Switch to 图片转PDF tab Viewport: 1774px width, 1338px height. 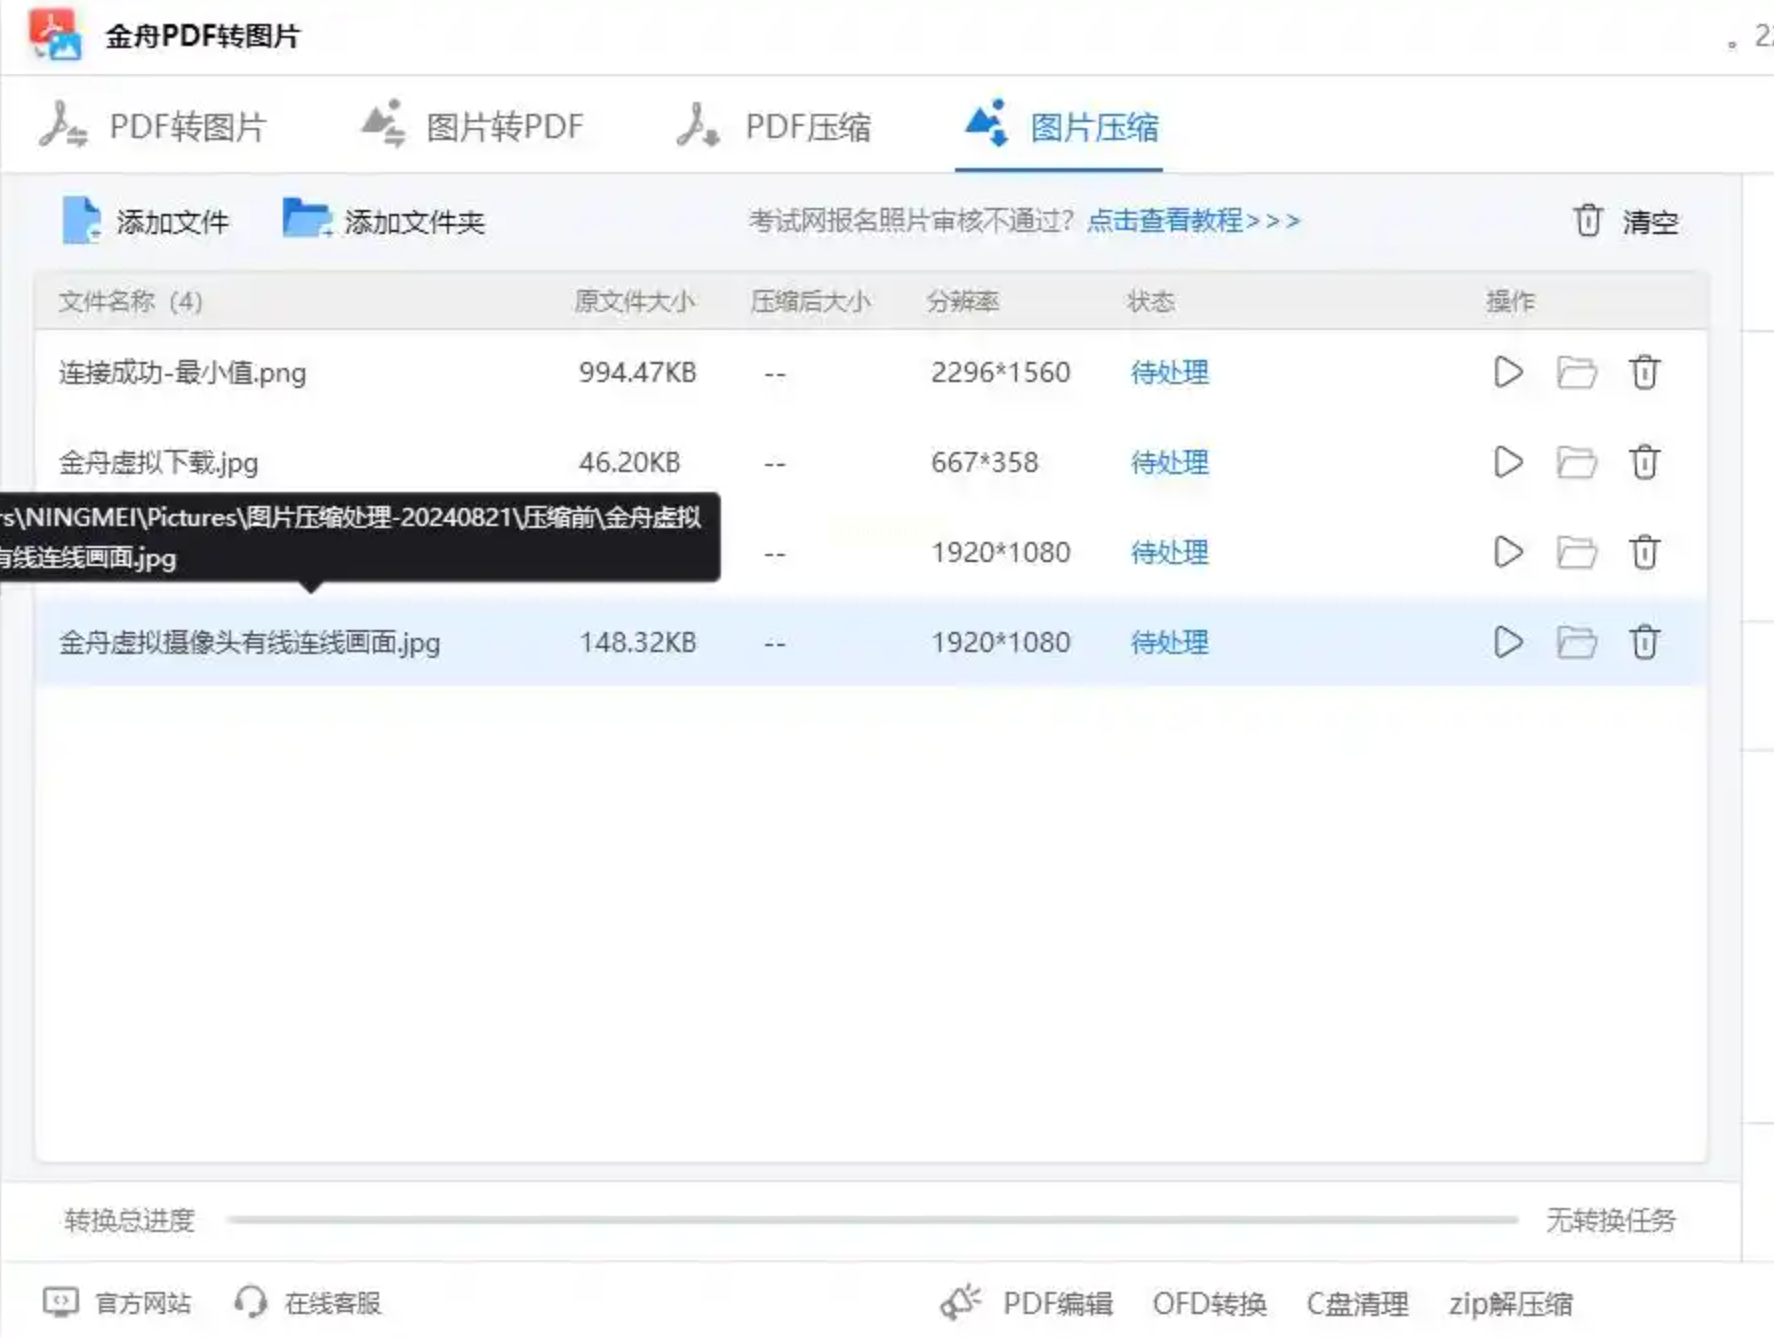tap(472, 127)
